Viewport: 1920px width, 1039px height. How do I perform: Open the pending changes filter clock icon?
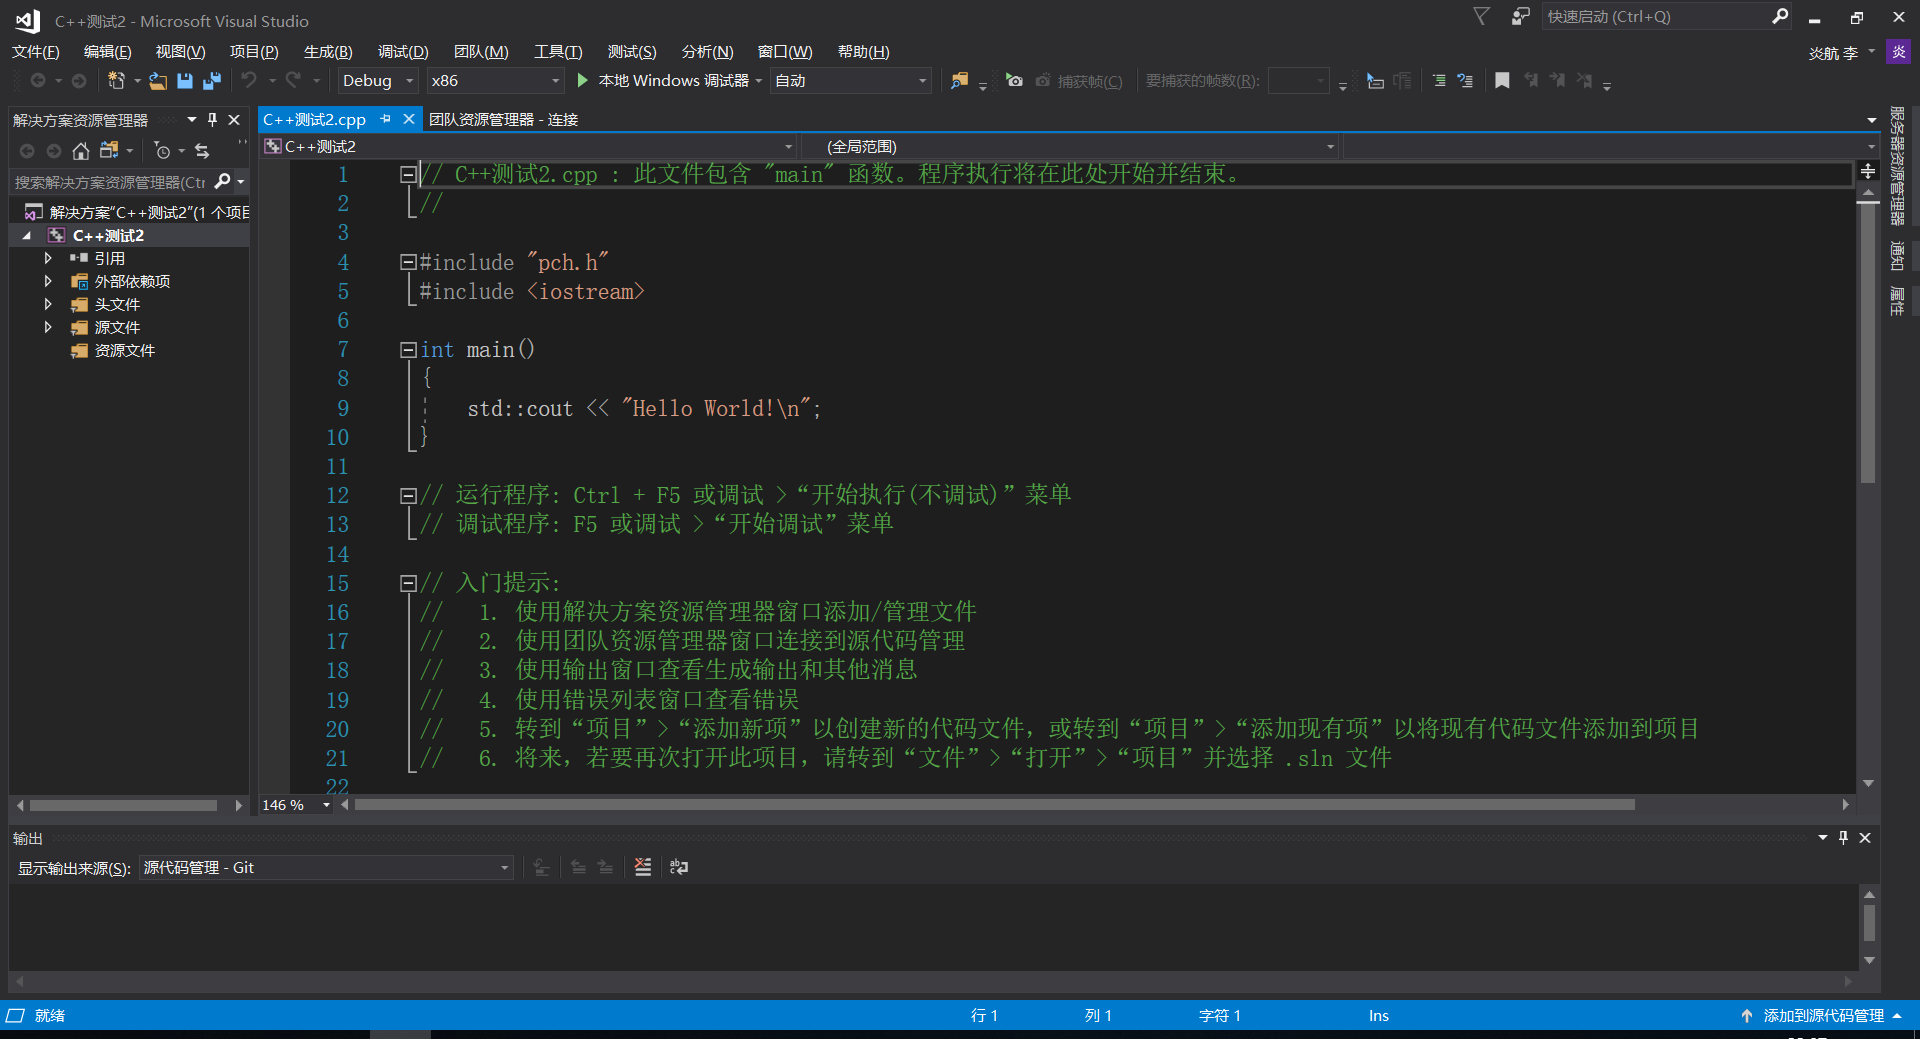point(162,151)
